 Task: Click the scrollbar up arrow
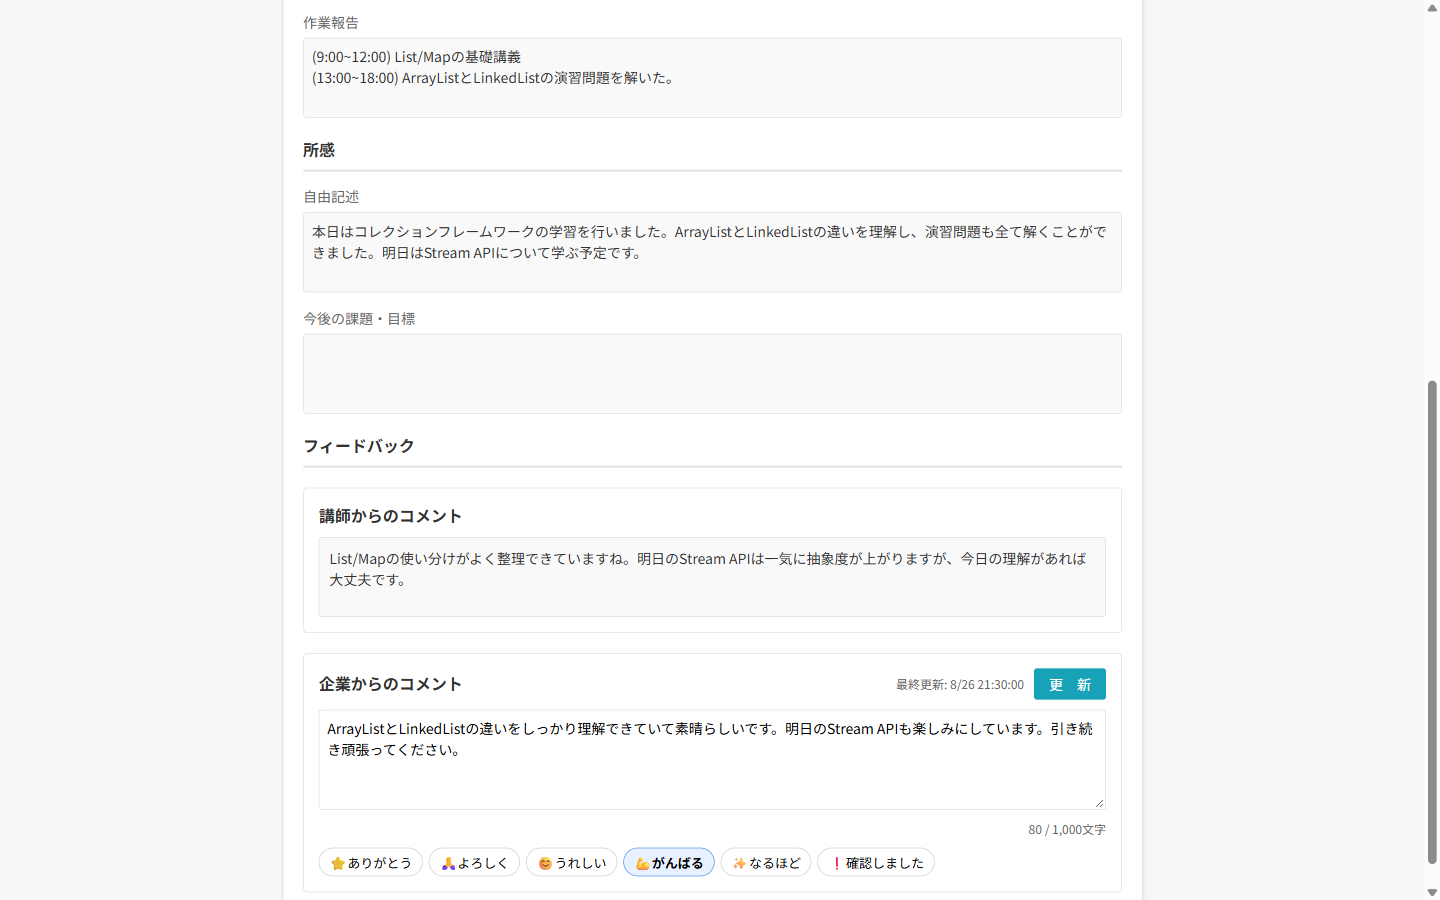pyautogui.click(x=1432, y=7)
